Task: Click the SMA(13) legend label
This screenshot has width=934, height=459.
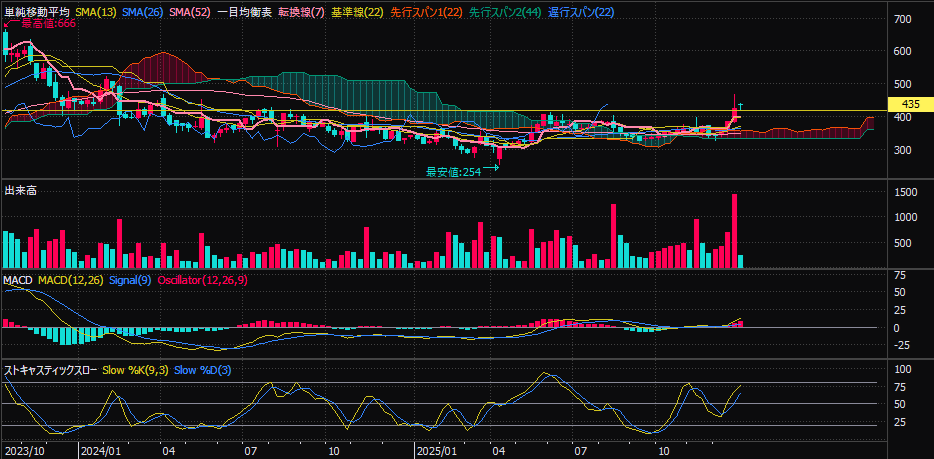Action: pyautogui.click(x=96, y=10)
